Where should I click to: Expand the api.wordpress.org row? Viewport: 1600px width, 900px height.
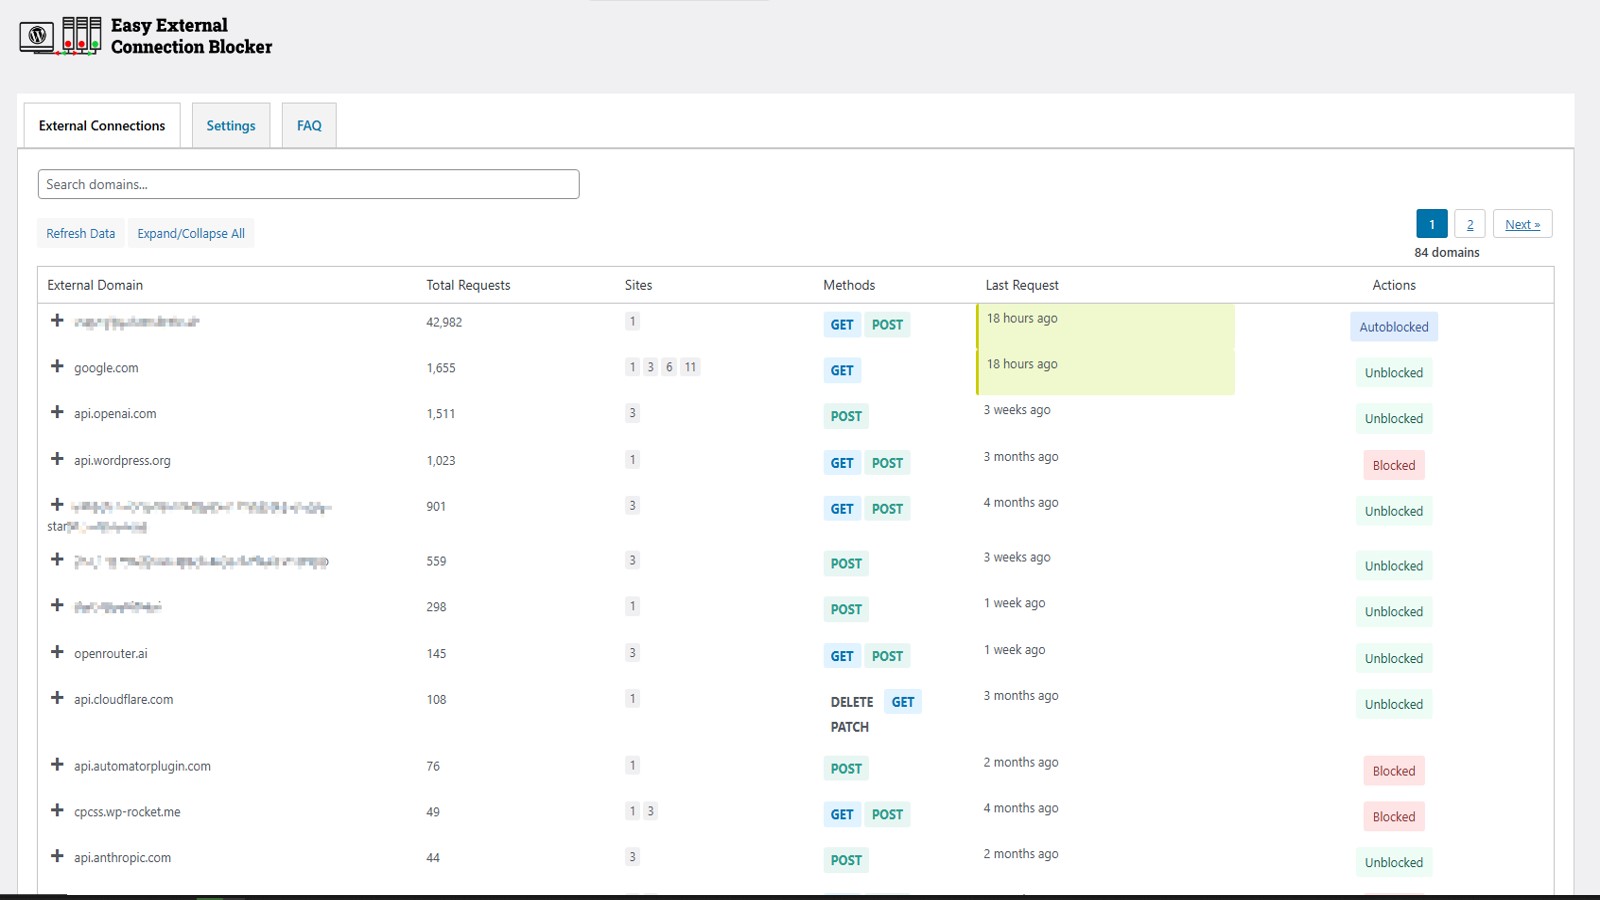(57, 459)
